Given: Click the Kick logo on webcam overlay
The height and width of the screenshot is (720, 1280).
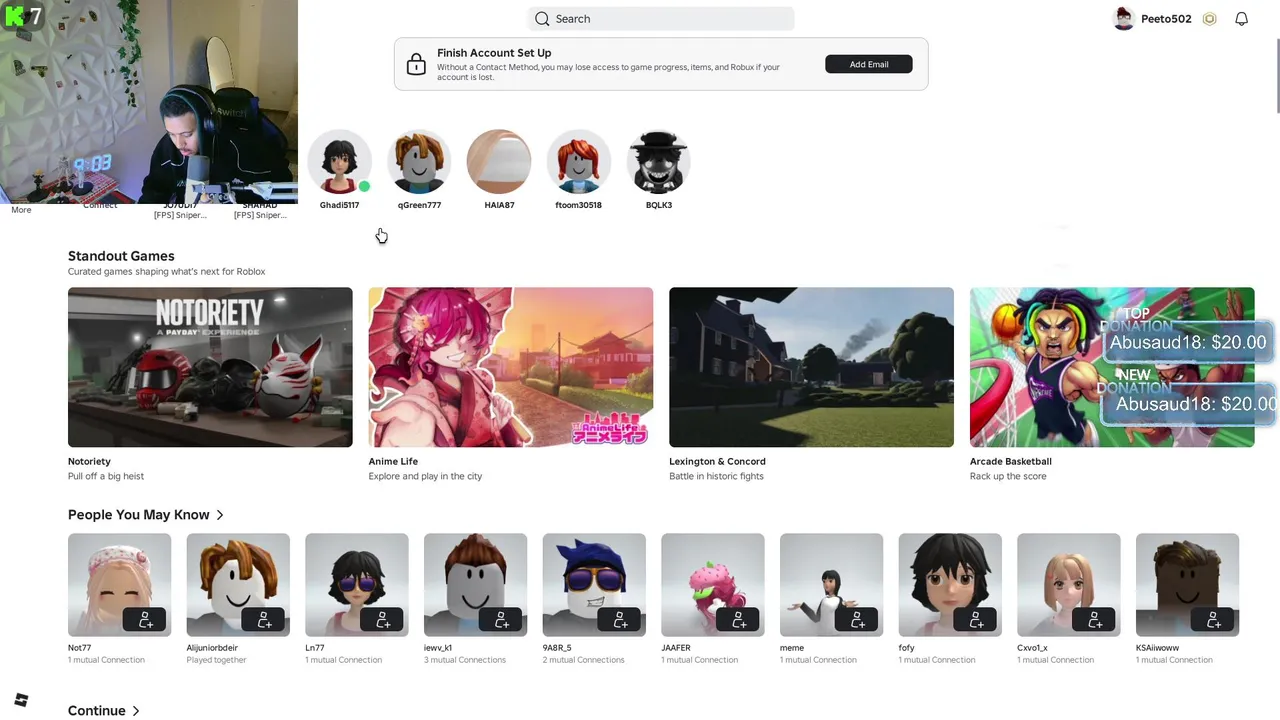Looking at the screenshot, I should [x=15, y=16].
